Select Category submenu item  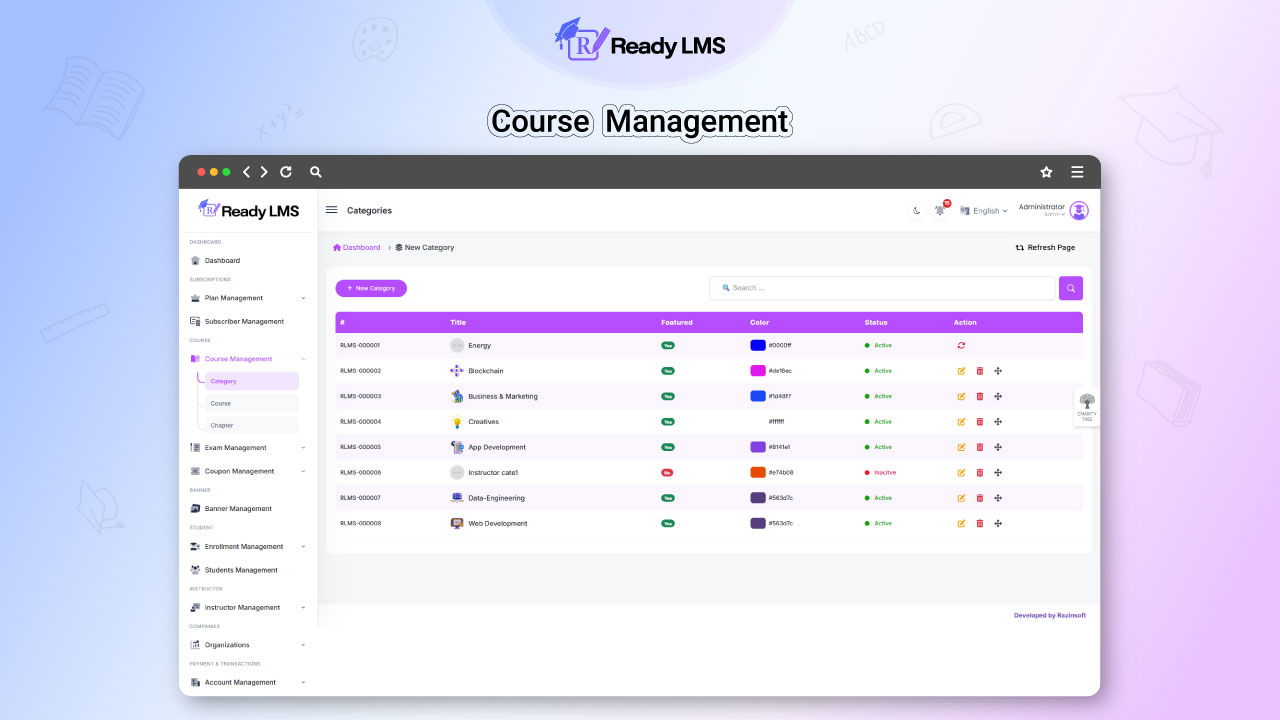coord(252,381)
